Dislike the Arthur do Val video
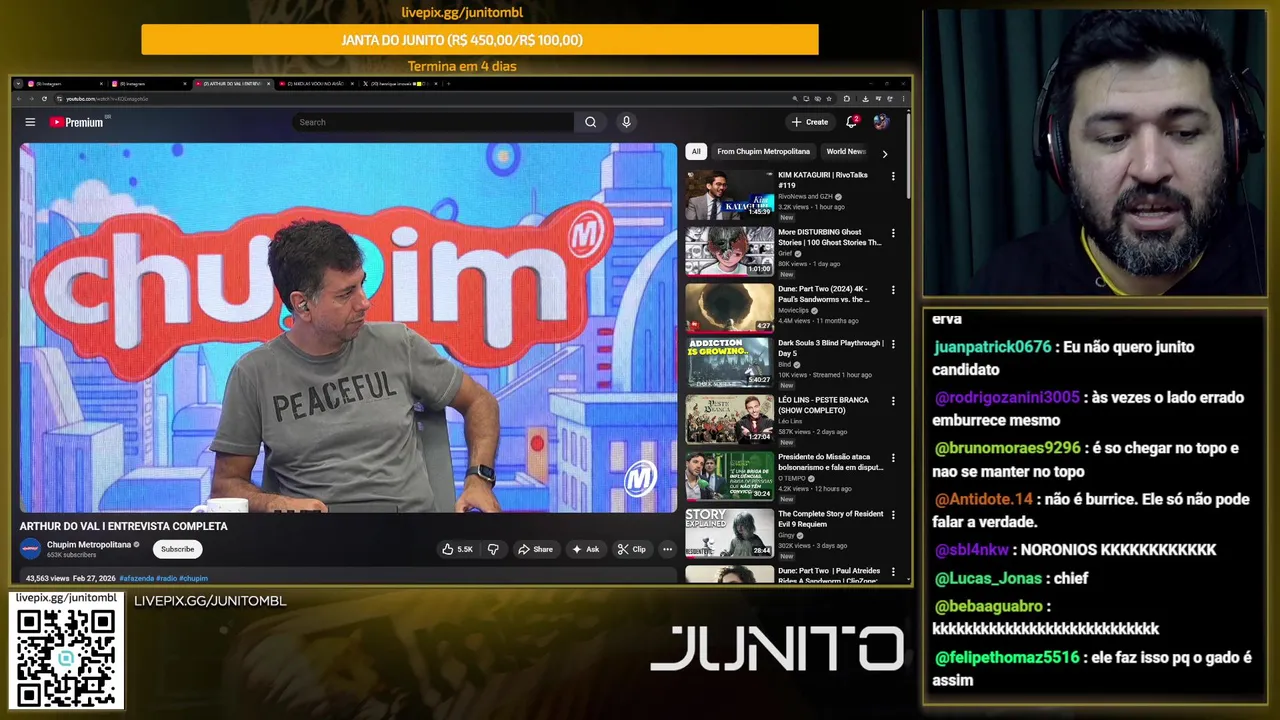1280x720 pixels. [x=493, y=549]
